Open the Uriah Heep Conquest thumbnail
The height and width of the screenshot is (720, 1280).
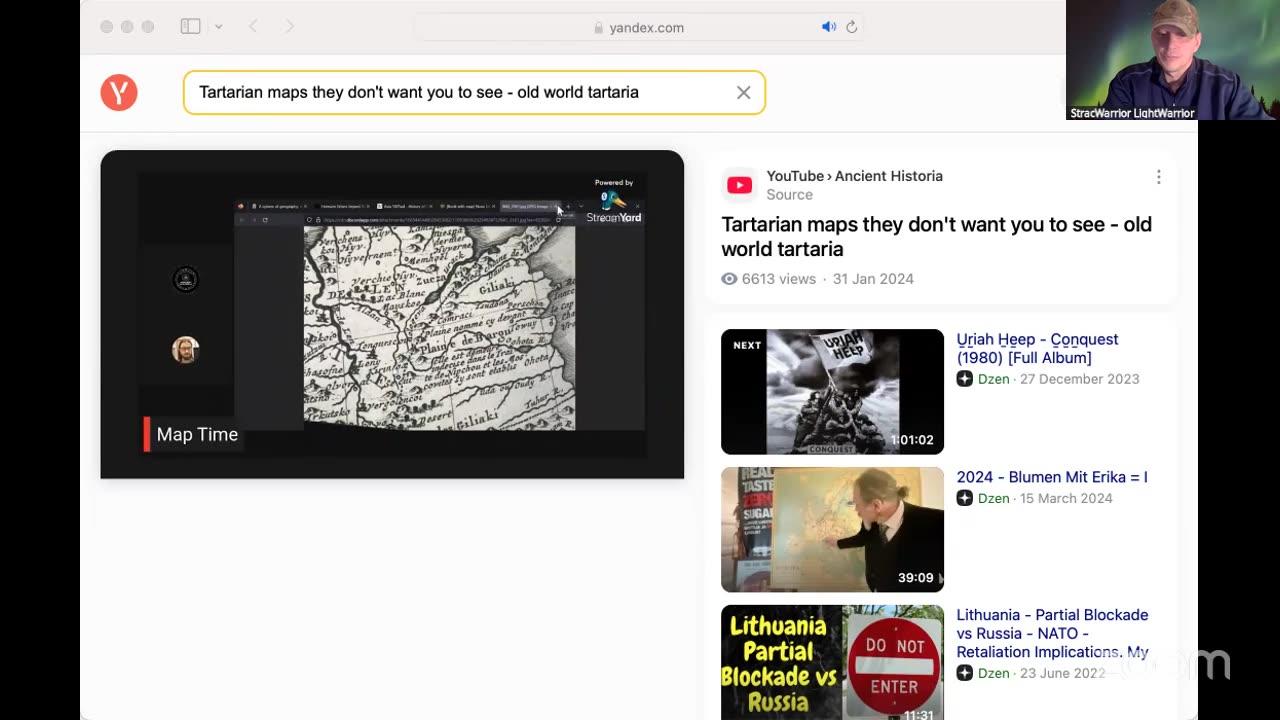tap(832, 391)
